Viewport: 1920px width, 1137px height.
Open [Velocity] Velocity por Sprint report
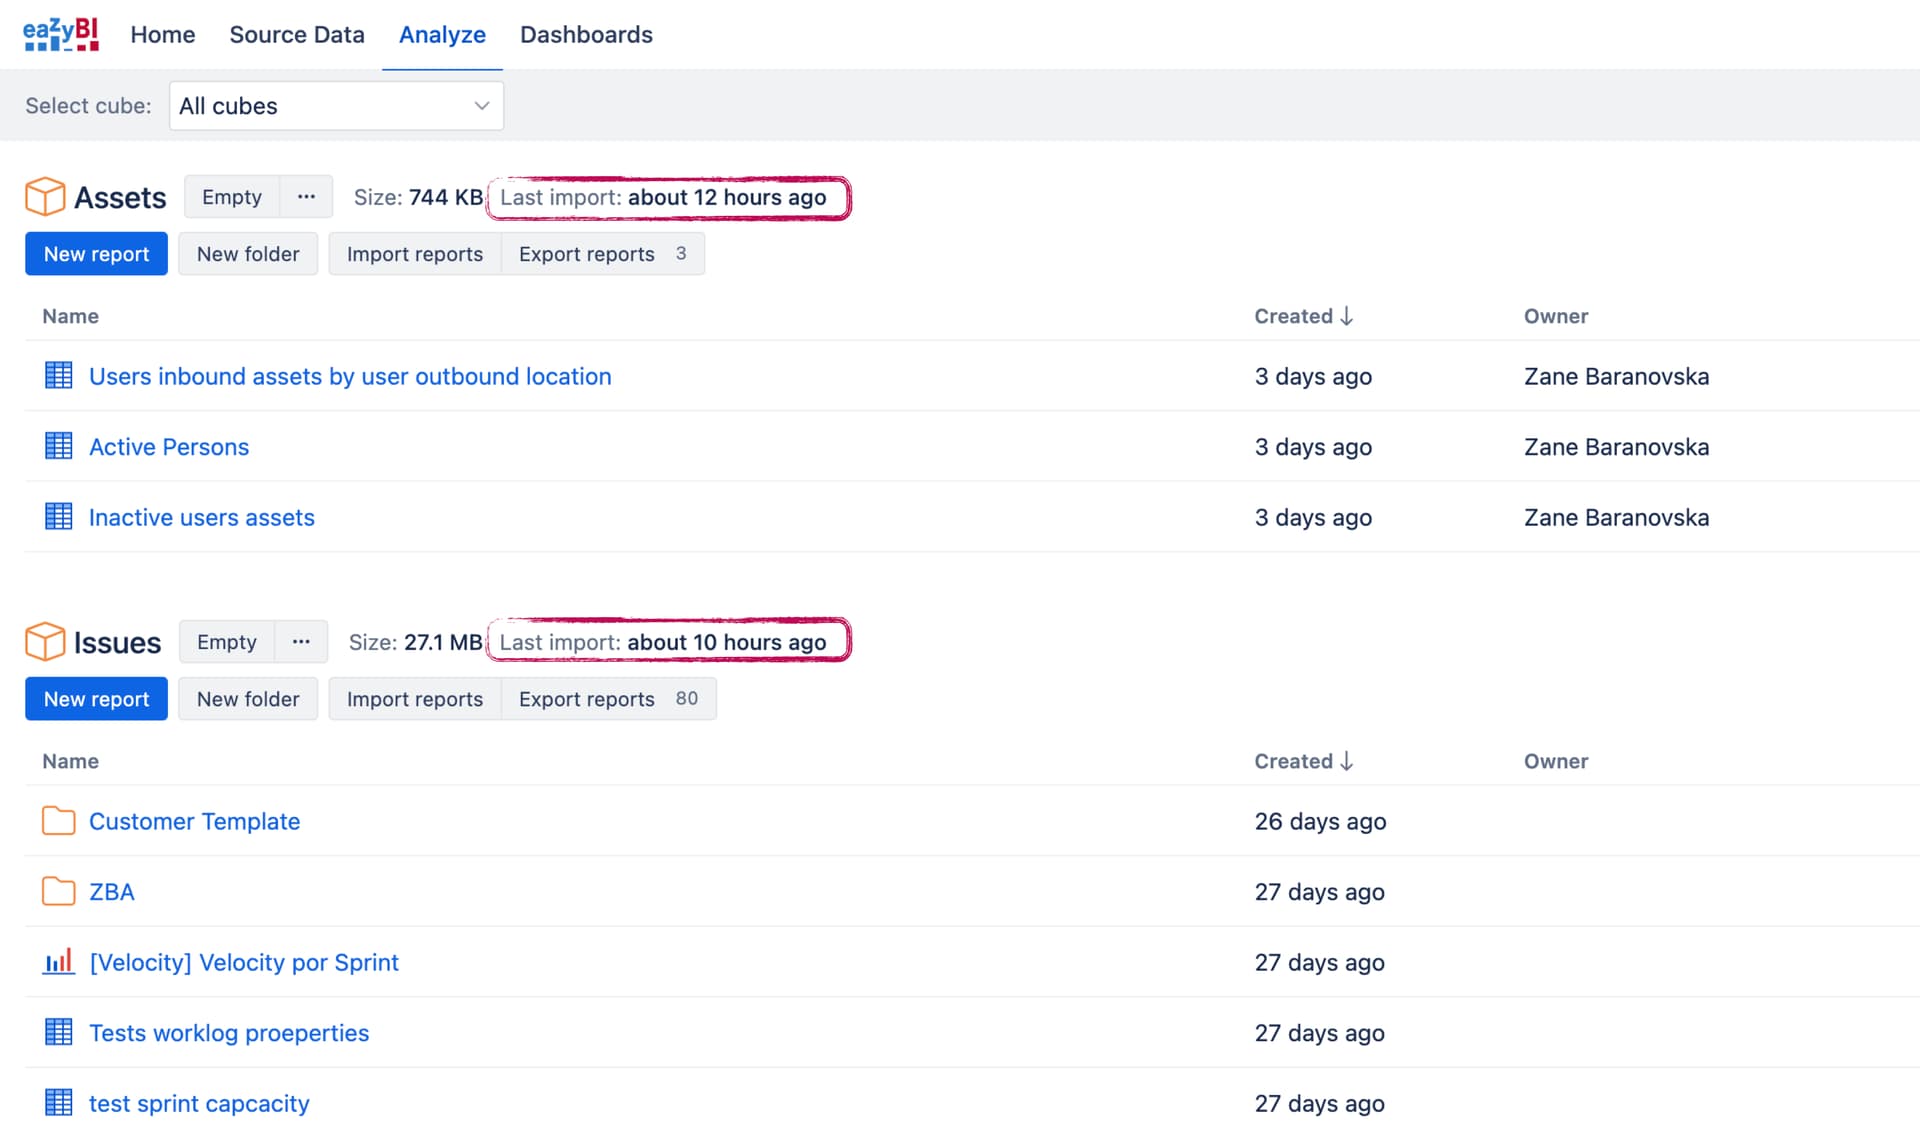(x=244, y=962)
